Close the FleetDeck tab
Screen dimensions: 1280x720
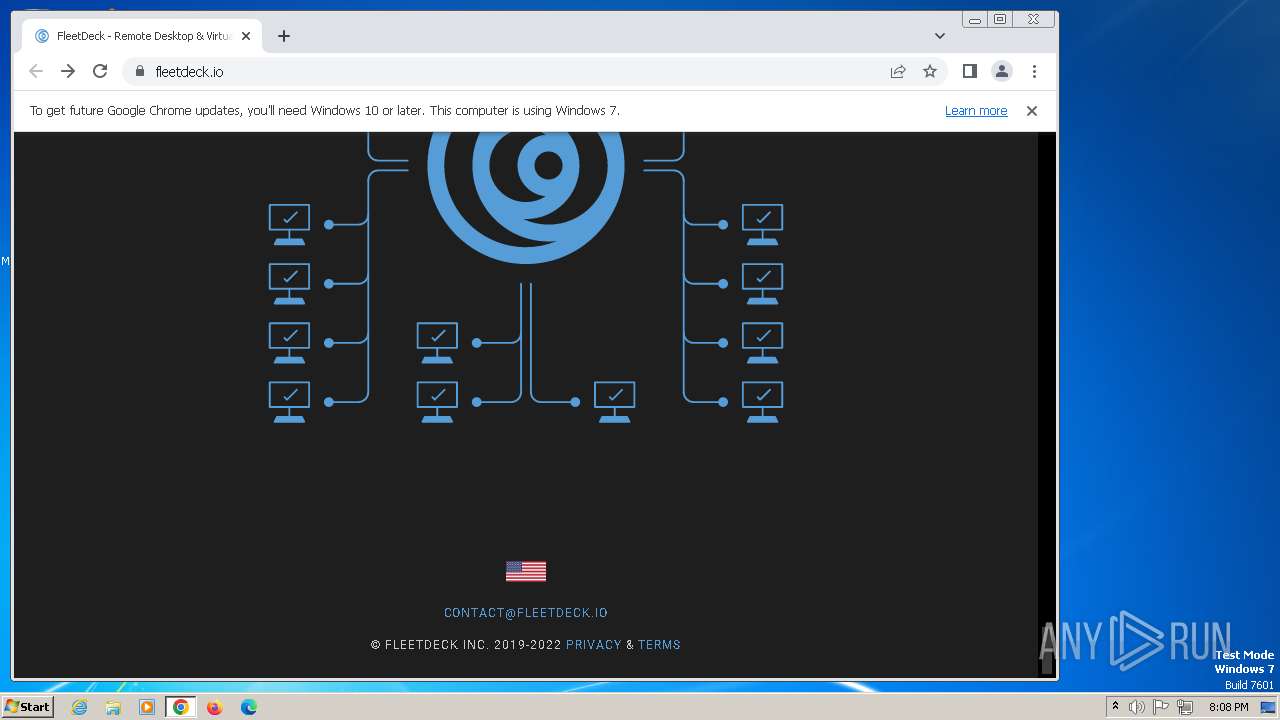click(x=246, y=36)
